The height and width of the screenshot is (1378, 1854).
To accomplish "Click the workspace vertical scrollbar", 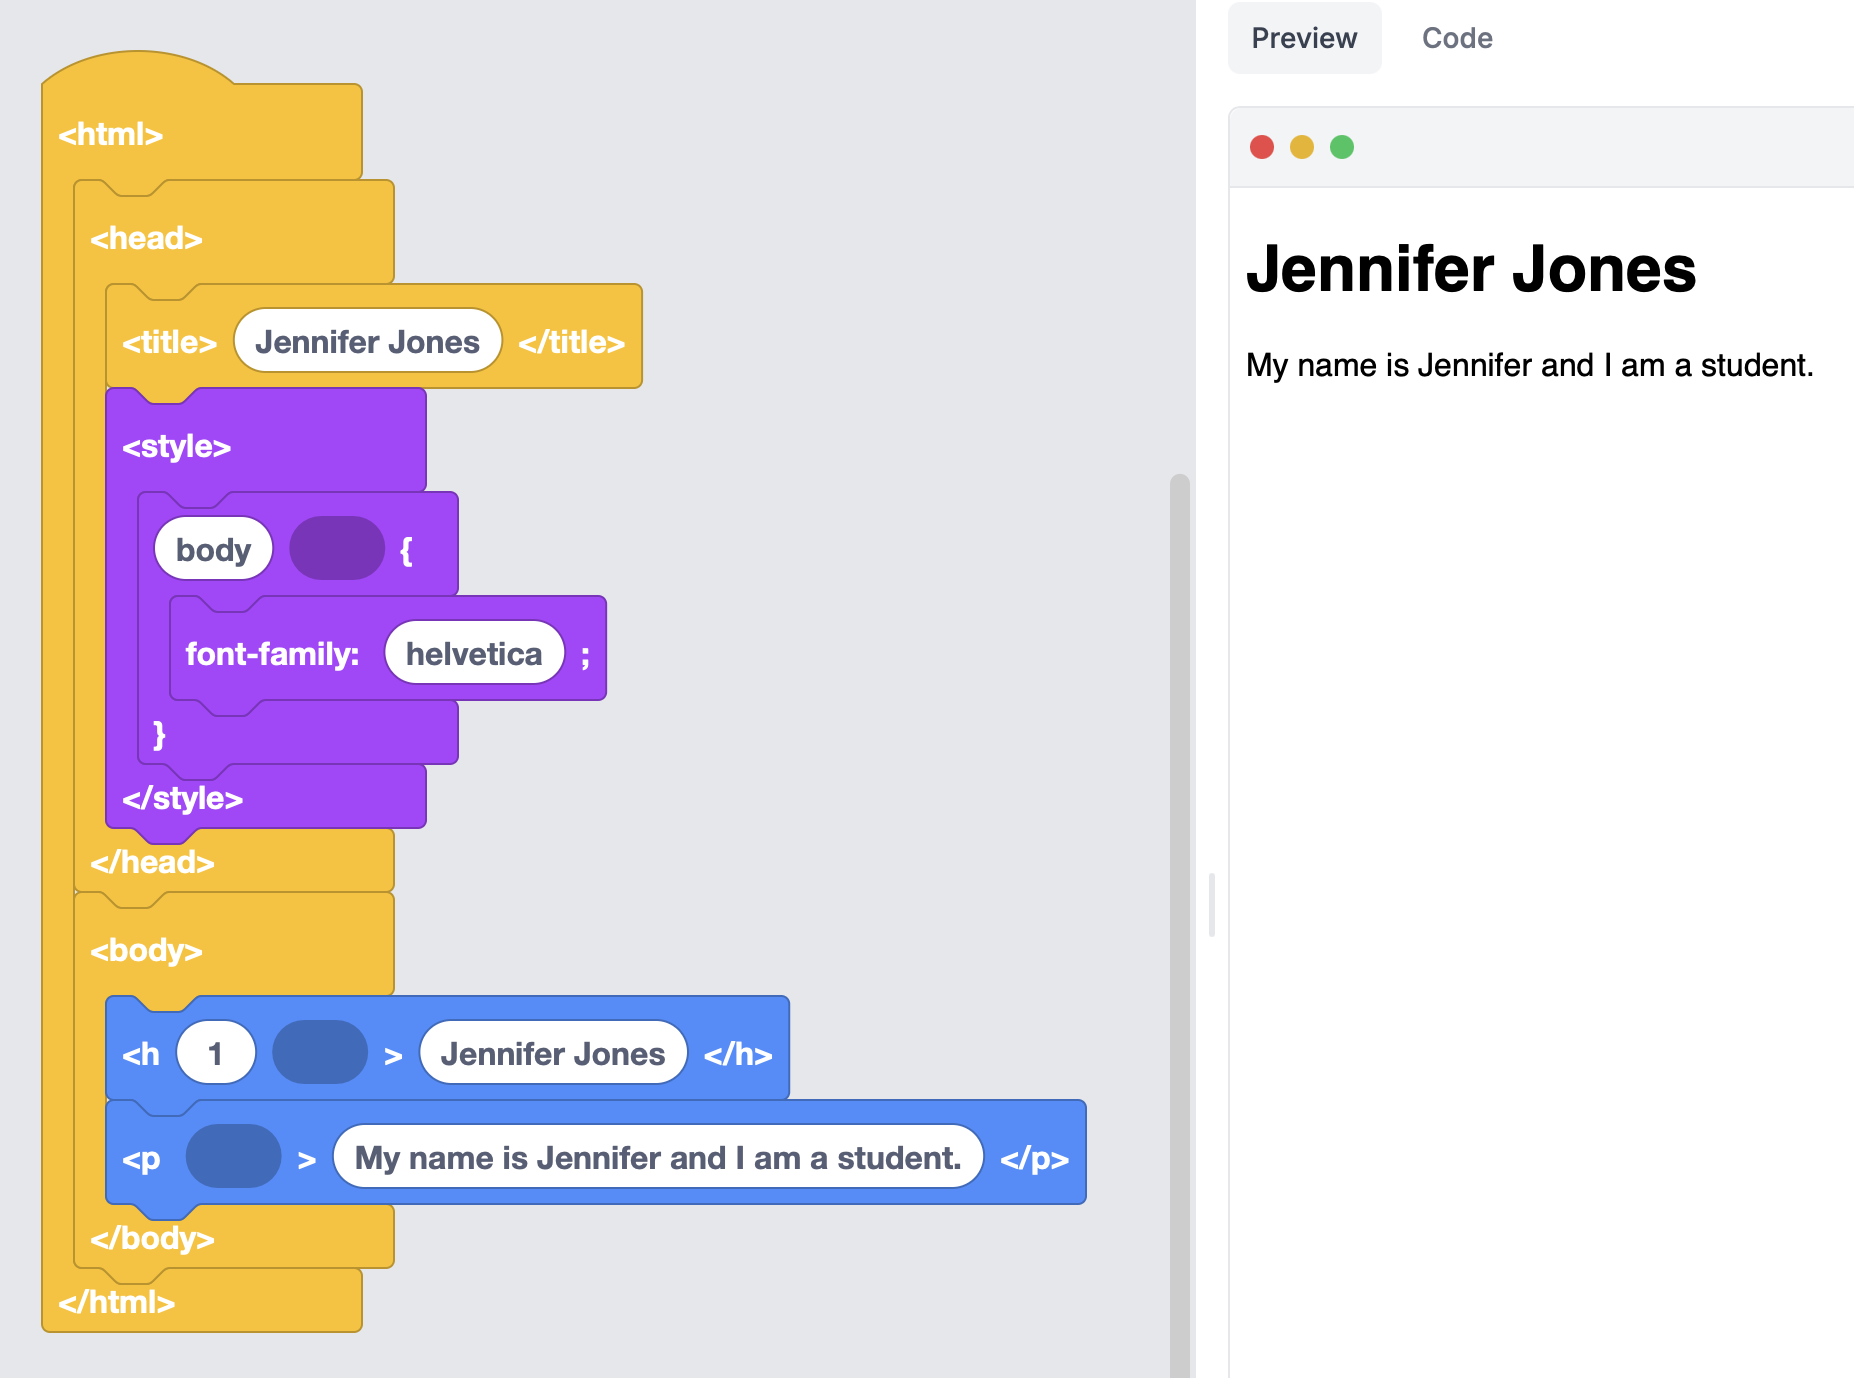I will (1180, 900).
